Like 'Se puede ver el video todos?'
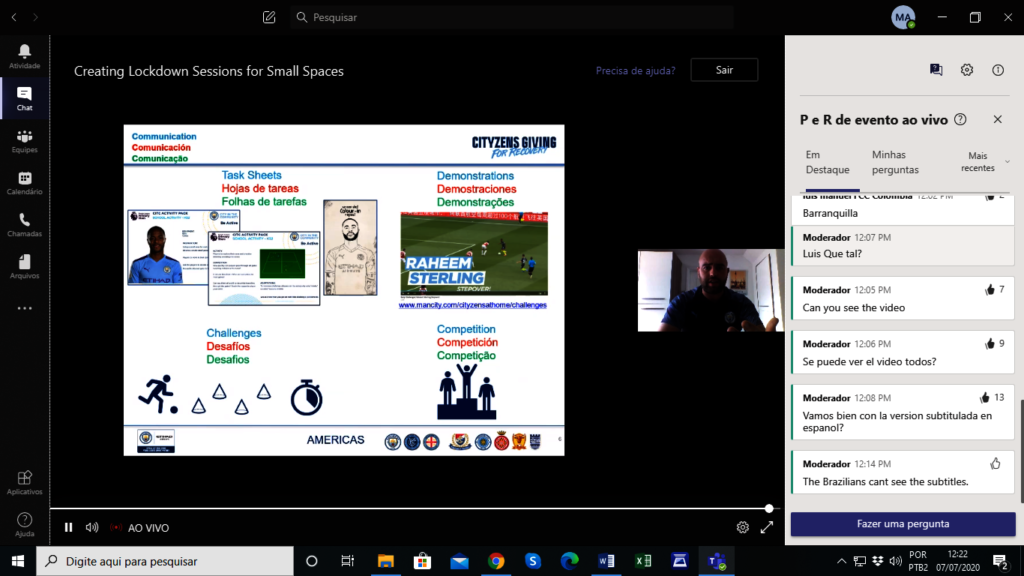Screen dimensions: 1024x576 989,344
